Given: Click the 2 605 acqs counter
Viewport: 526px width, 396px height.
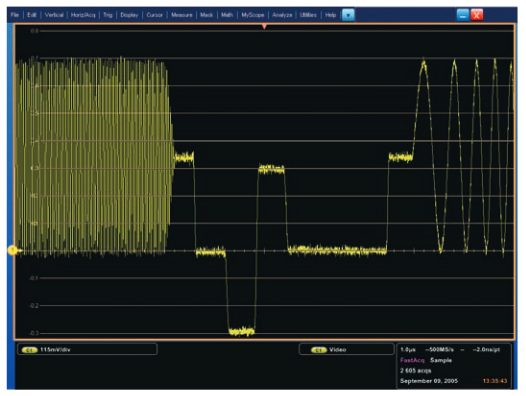Looking at the screenshot, I should (416, 370).
